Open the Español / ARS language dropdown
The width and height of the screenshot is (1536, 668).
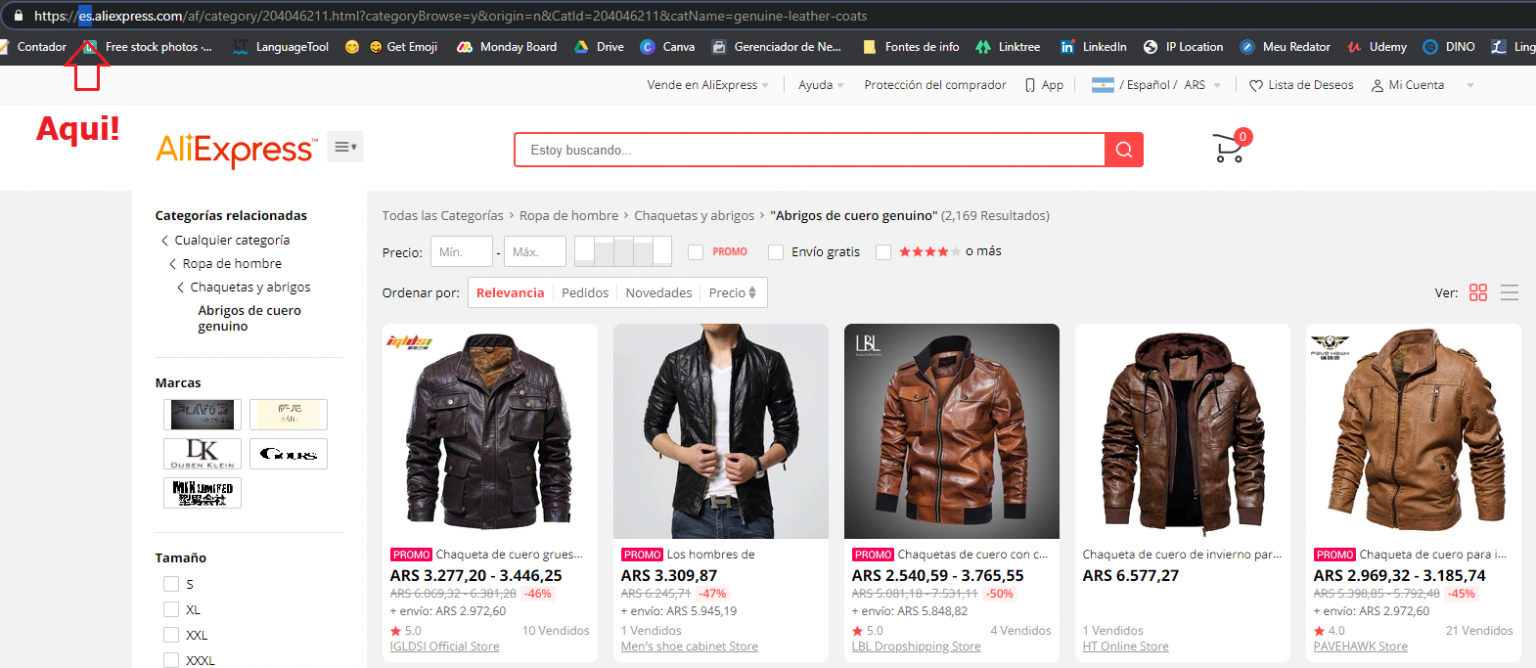pos(1150,85)
